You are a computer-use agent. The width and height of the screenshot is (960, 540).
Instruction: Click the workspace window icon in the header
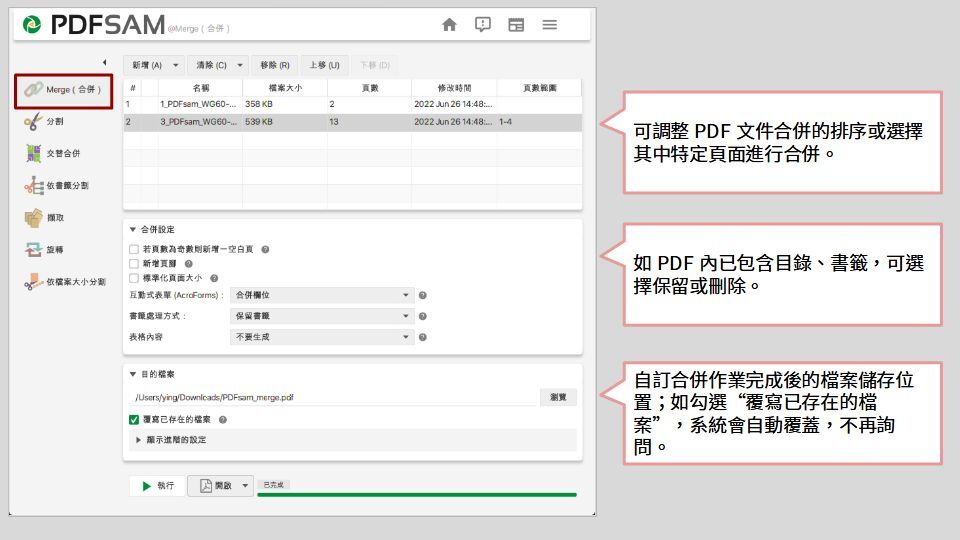tap(516, 25)
